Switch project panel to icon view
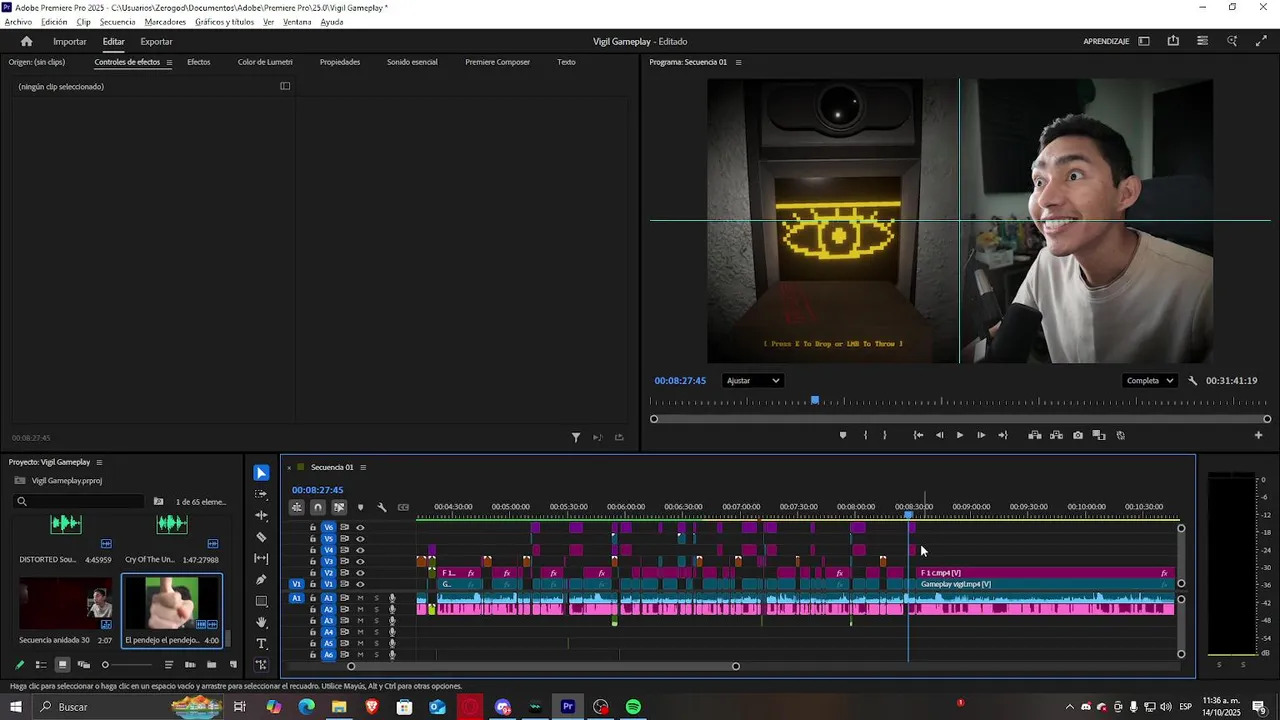Viewport: 1280px width, 720px height. coord(62,665)
